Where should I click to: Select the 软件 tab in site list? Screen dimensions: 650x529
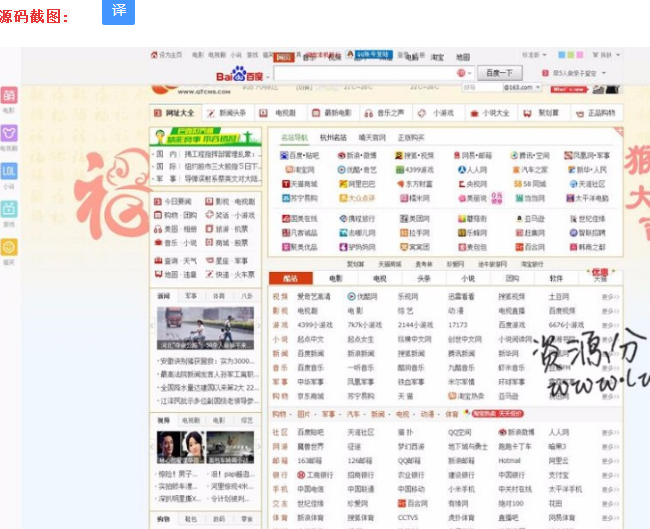click(556, 279)
